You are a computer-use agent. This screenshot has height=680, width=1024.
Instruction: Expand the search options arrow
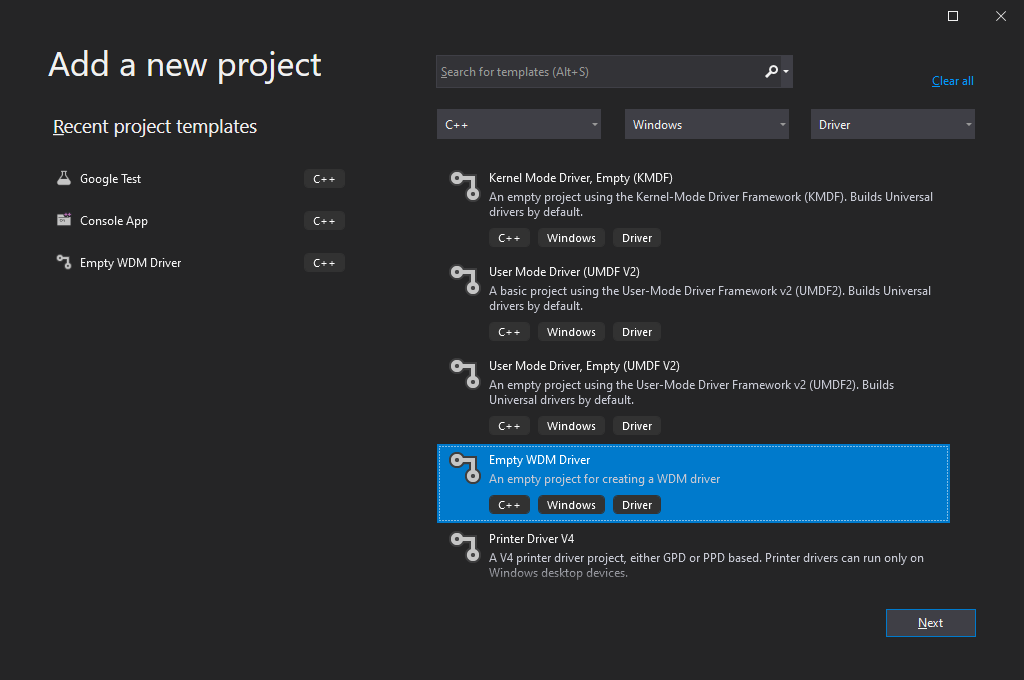coord(787,71)
